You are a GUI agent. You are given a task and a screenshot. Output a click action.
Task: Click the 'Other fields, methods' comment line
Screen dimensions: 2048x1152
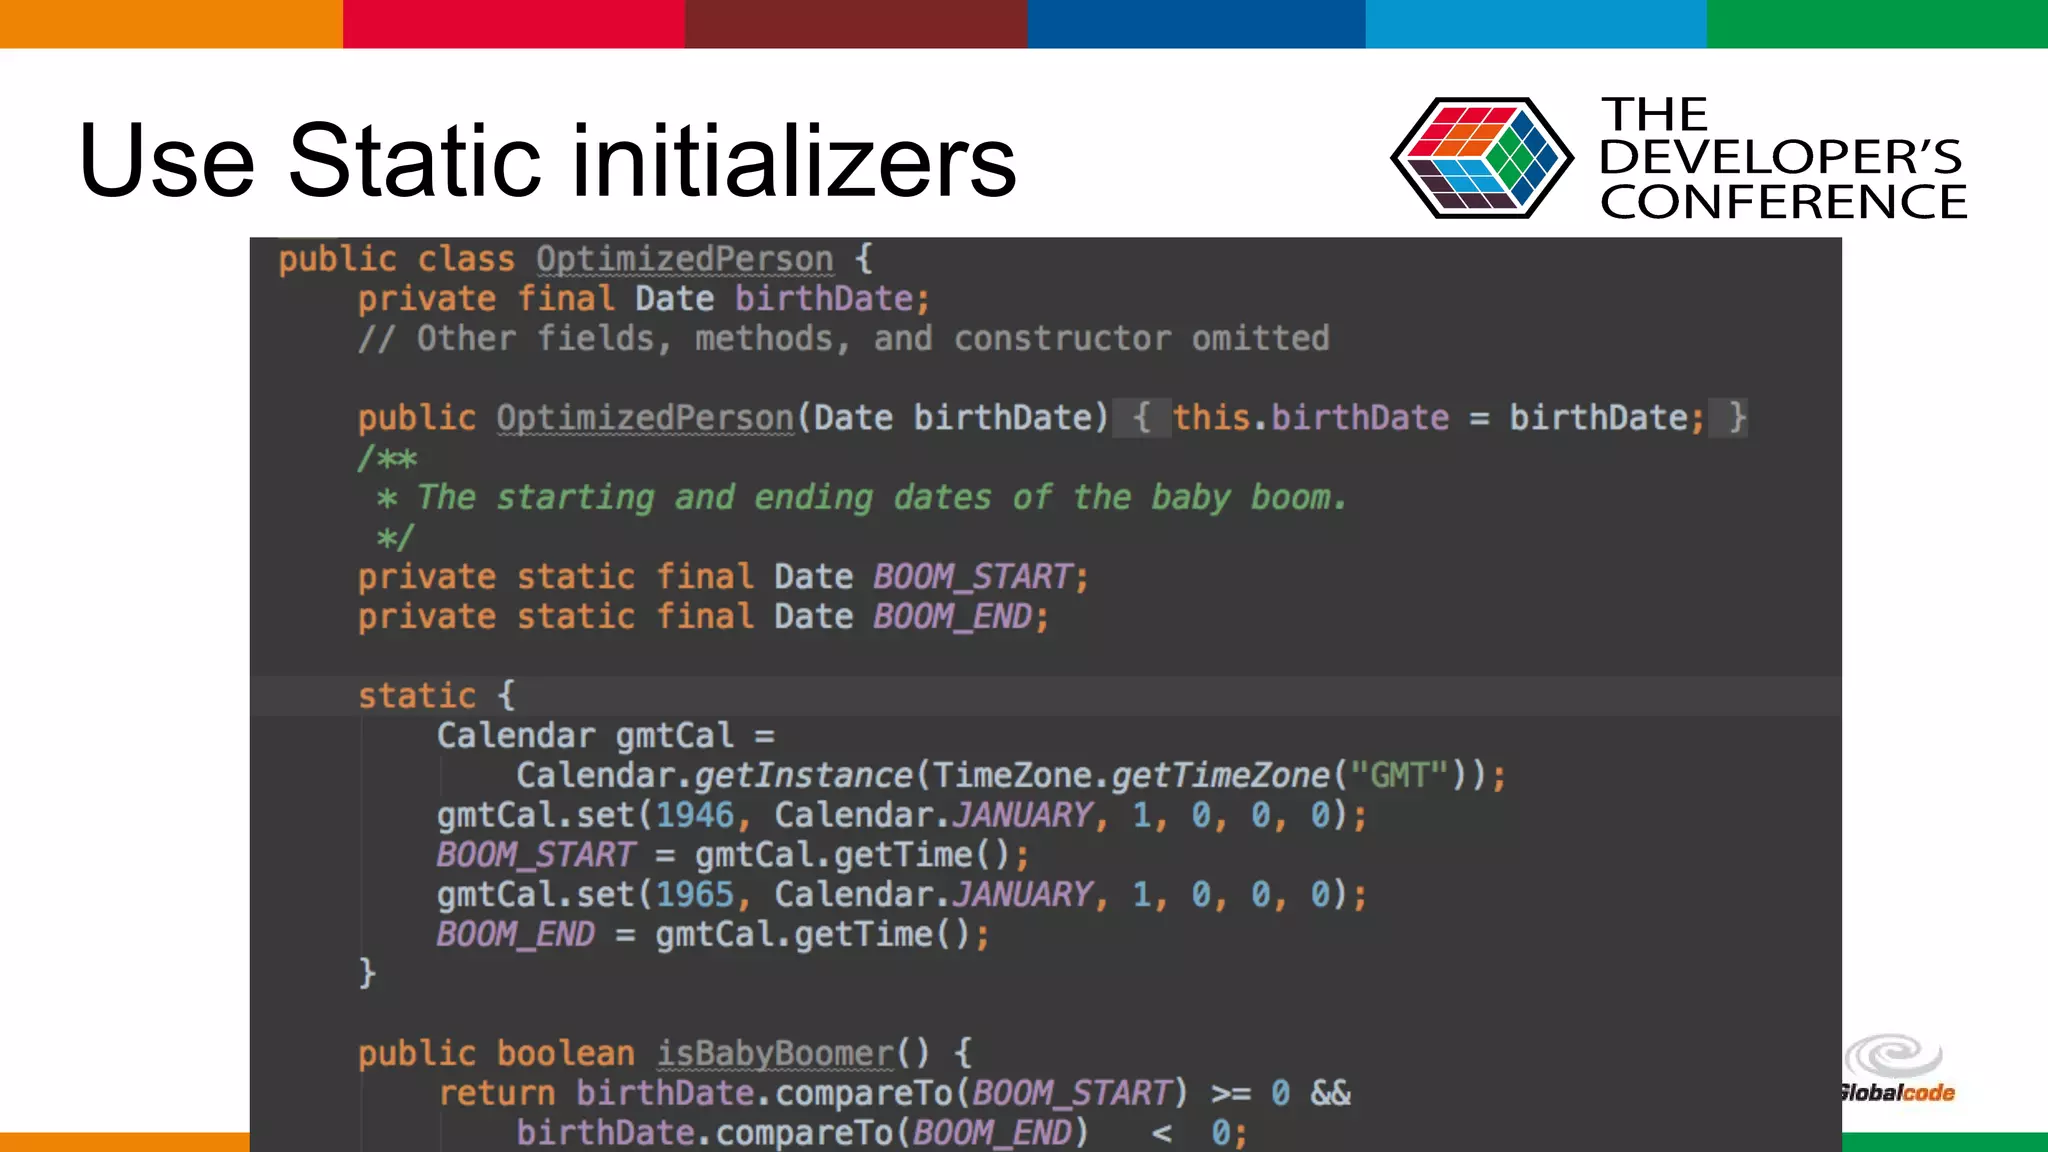[844, 338]
